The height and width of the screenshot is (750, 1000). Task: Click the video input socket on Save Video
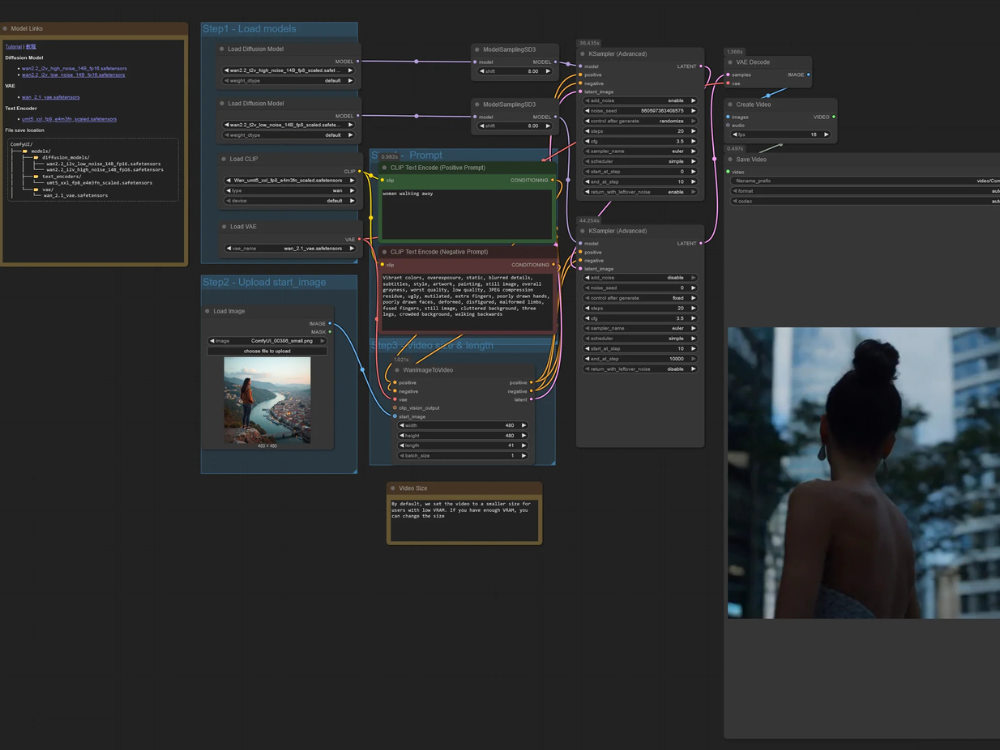(728, 172)
